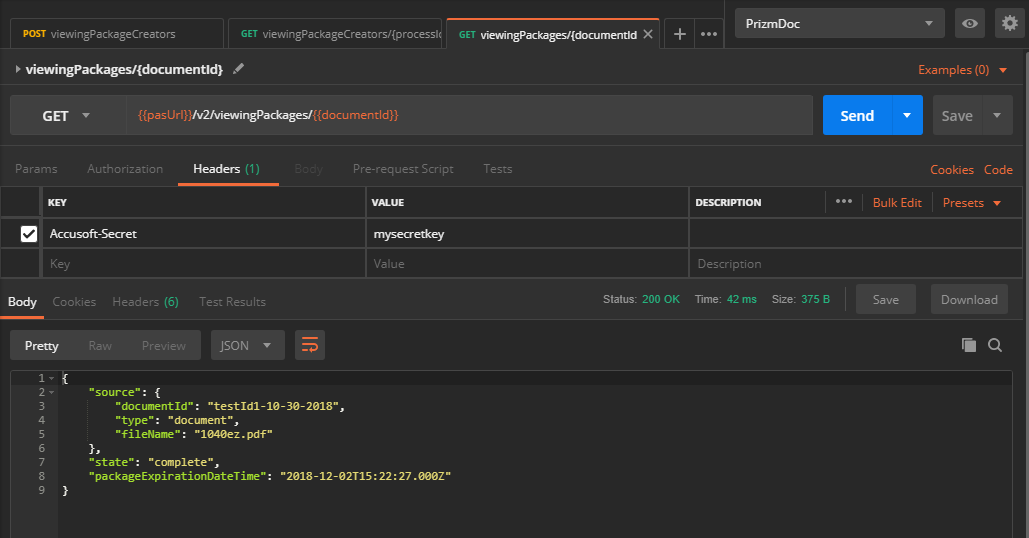Viewport: 1029px width, 538px height.
Task: Click the "complete" state value
Action: coord(180,463)
